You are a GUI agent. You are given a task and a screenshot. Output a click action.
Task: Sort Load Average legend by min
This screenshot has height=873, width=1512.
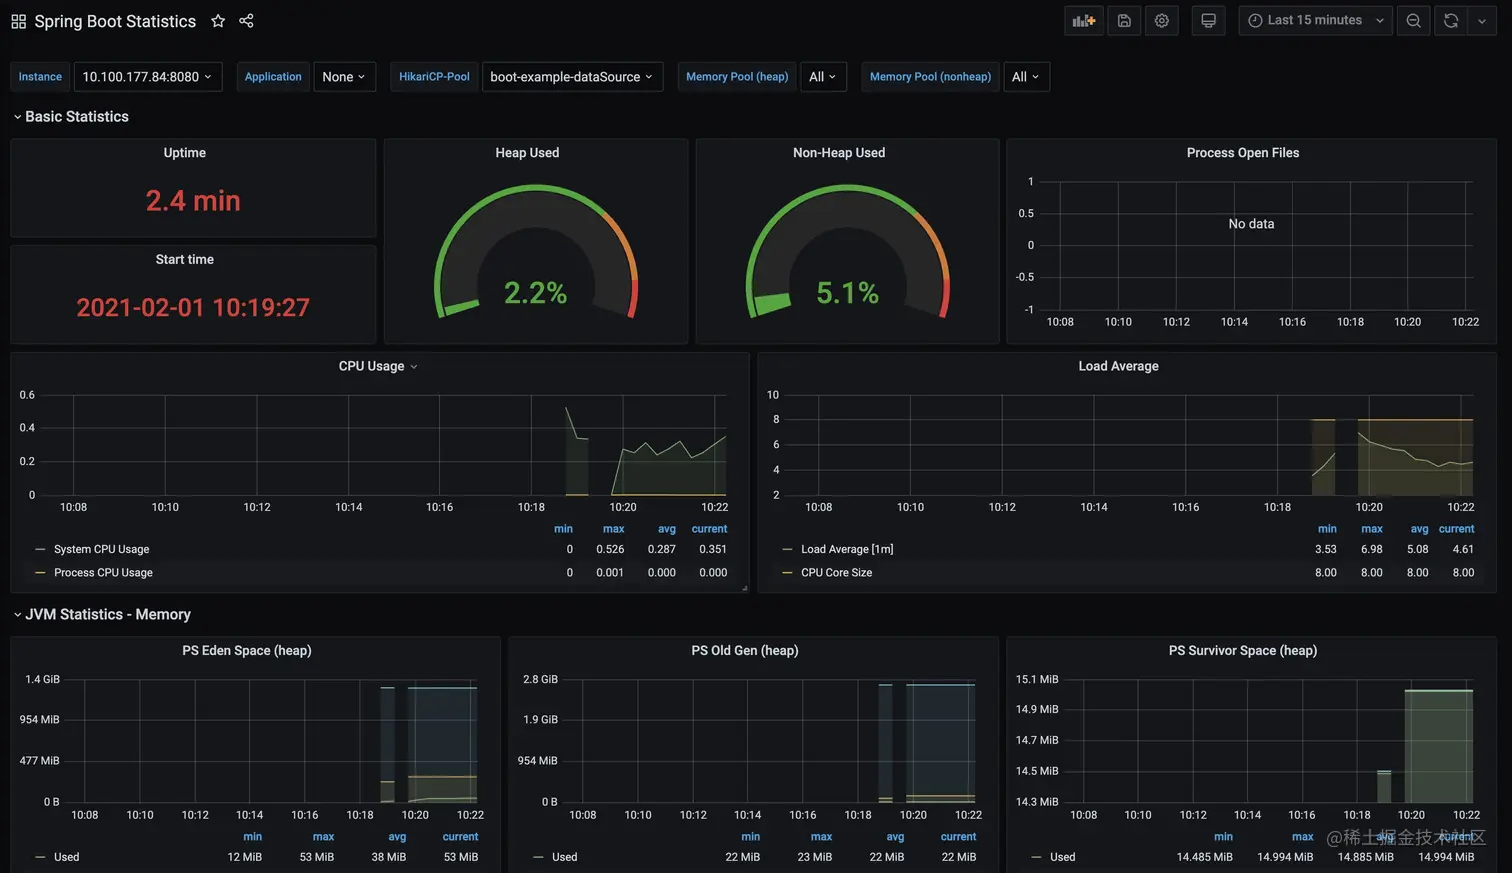click(x=1327, y=529)
